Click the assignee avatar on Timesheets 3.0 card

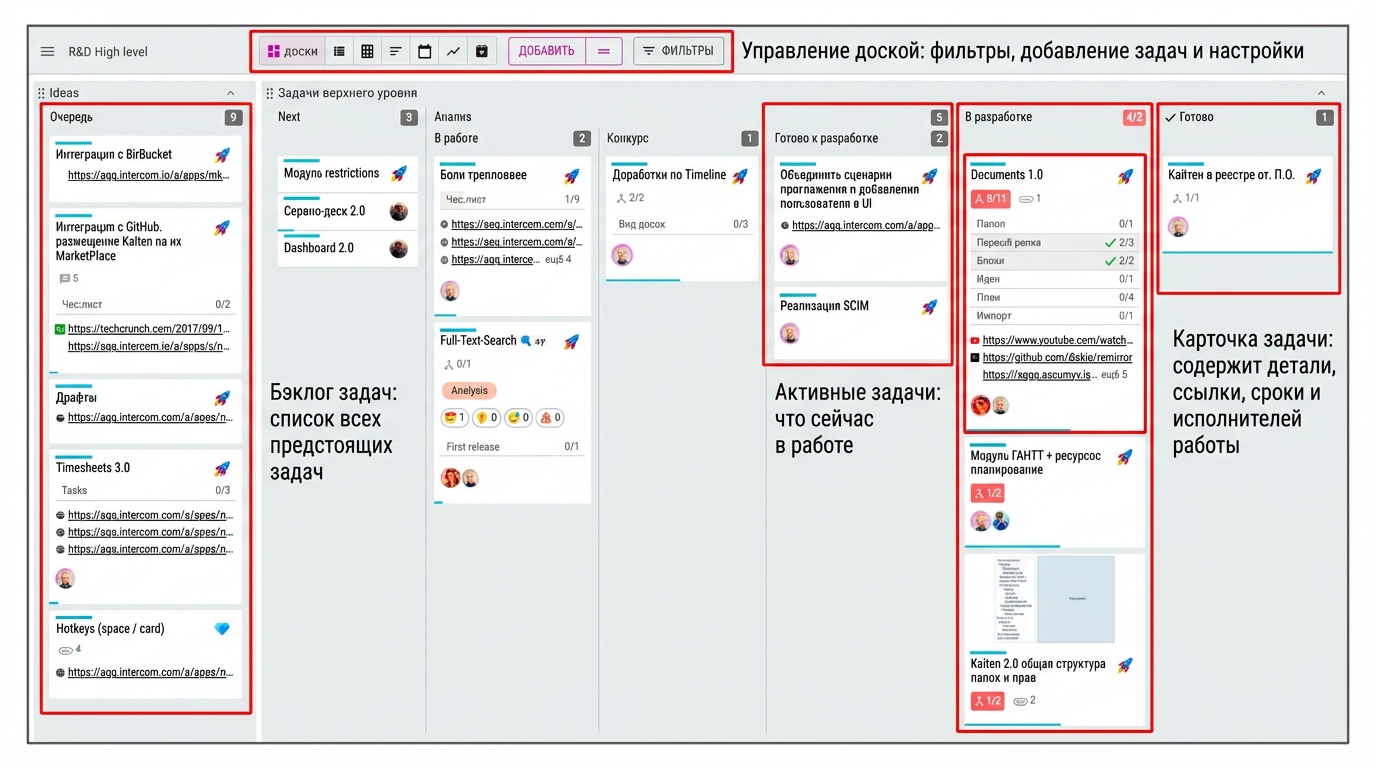(x=65, y=579)
